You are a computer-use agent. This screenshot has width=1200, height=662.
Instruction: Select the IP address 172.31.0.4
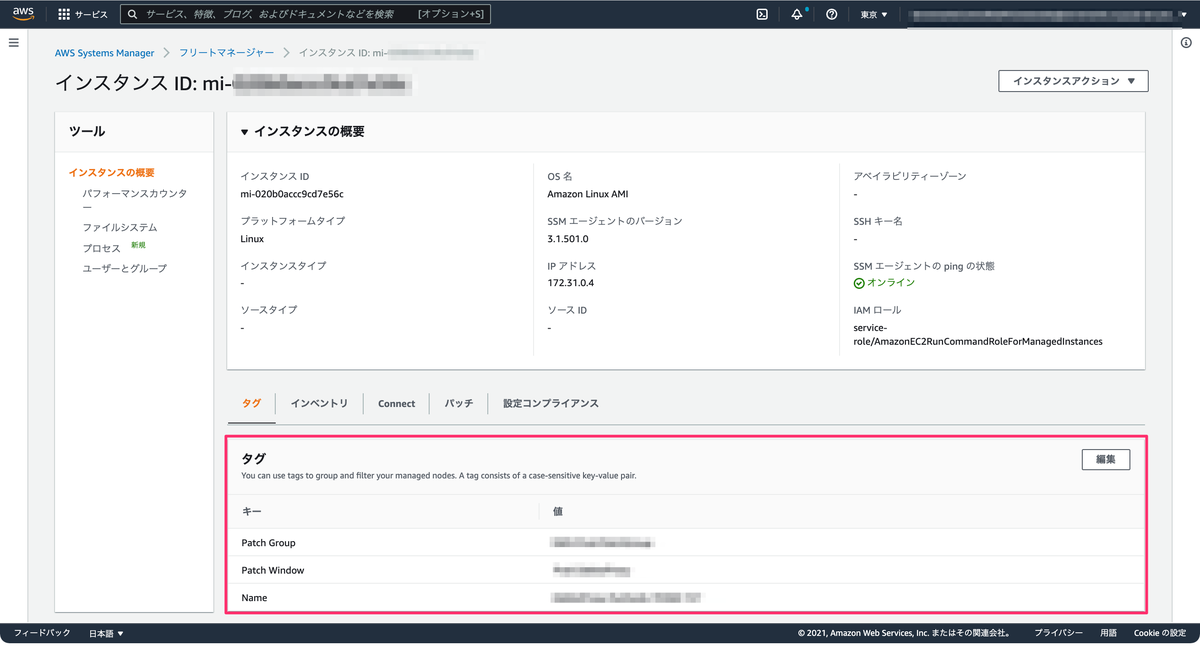coord(569,283)
